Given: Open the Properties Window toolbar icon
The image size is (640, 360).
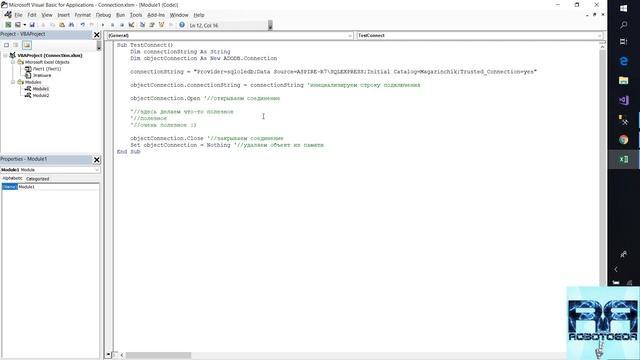Looking at the screenshot, I should [x=152, y=25].
